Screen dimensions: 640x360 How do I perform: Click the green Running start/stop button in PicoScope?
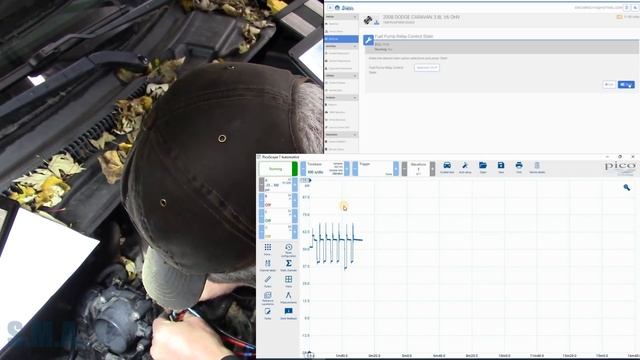click(x=278, y=169)
